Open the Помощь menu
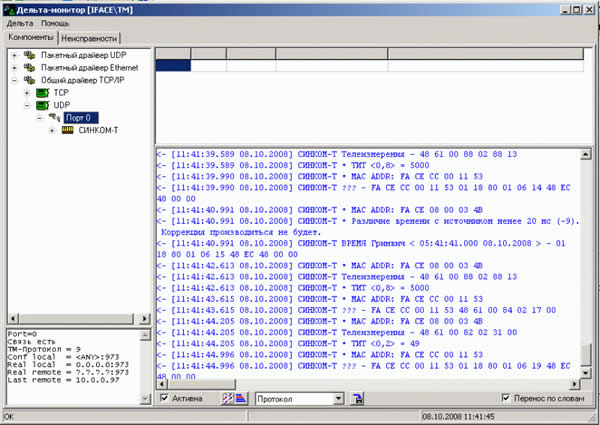600x425 pixels. click(55, 22)
